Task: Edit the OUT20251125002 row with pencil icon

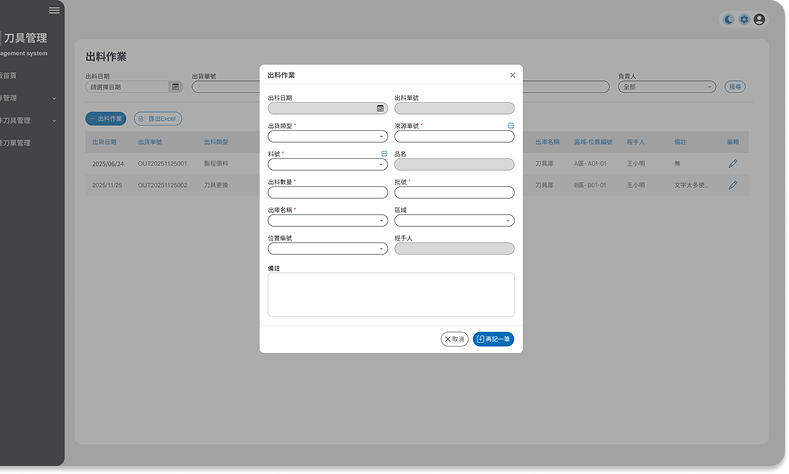Action: pos(732,185)
